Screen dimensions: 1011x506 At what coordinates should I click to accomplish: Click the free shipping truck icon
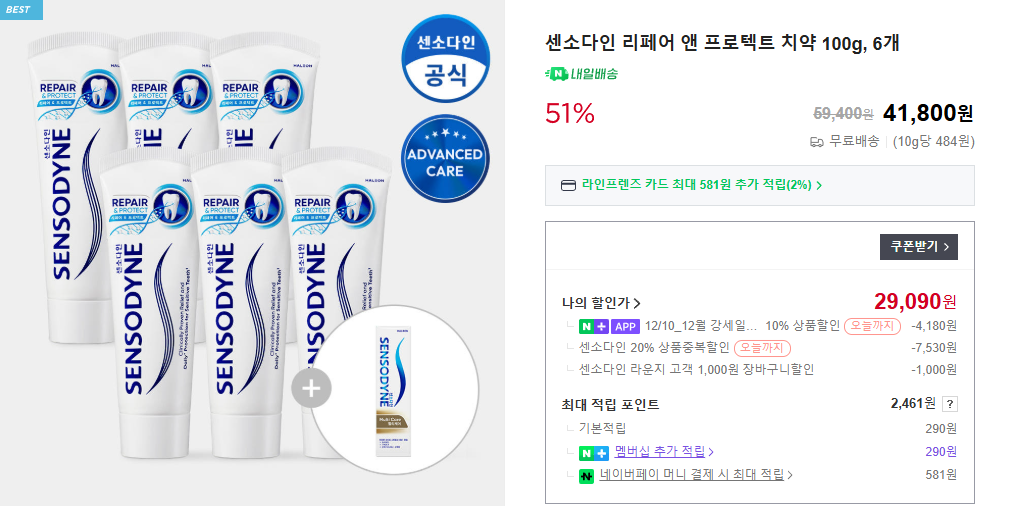tap(816, 141)
